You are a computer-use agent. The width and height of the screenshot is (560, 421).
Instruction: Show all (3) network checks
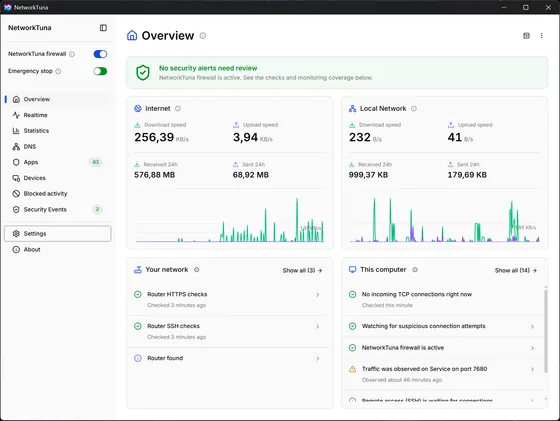302,271
